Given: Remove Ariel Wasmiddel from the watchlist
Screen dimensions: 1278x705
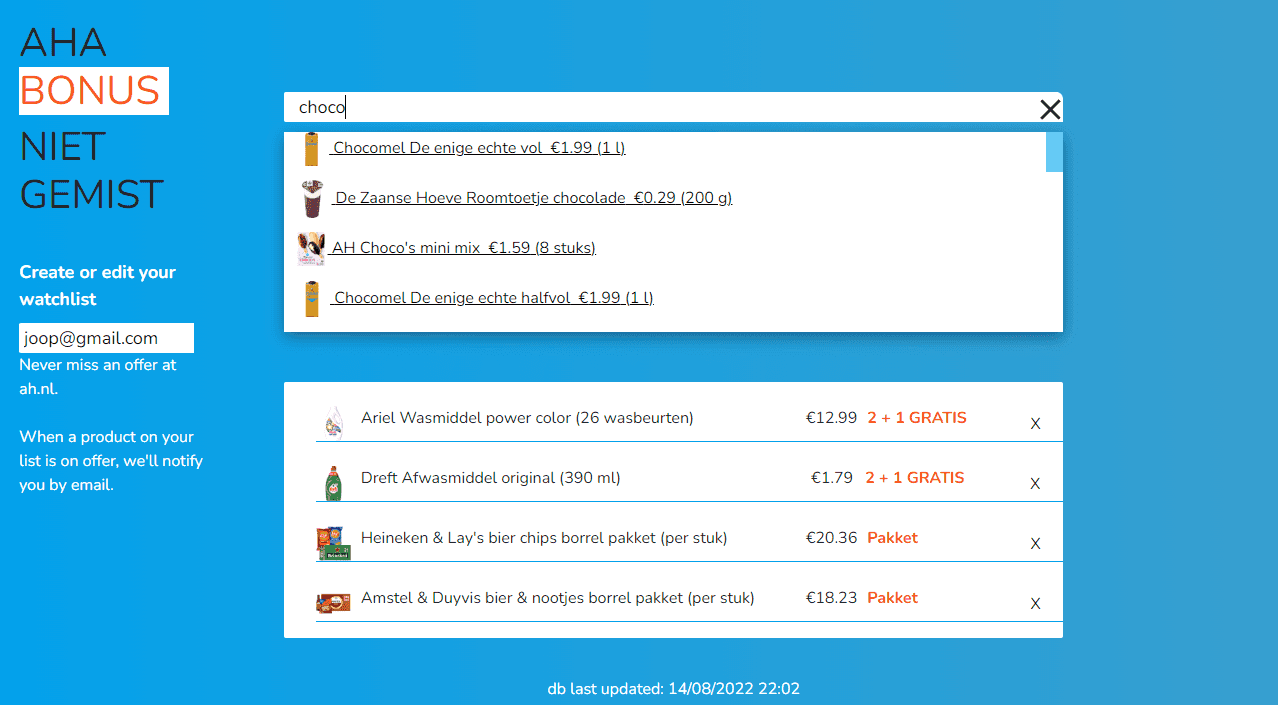Looking at the screenshot, I should click(x=1035, y=424).
